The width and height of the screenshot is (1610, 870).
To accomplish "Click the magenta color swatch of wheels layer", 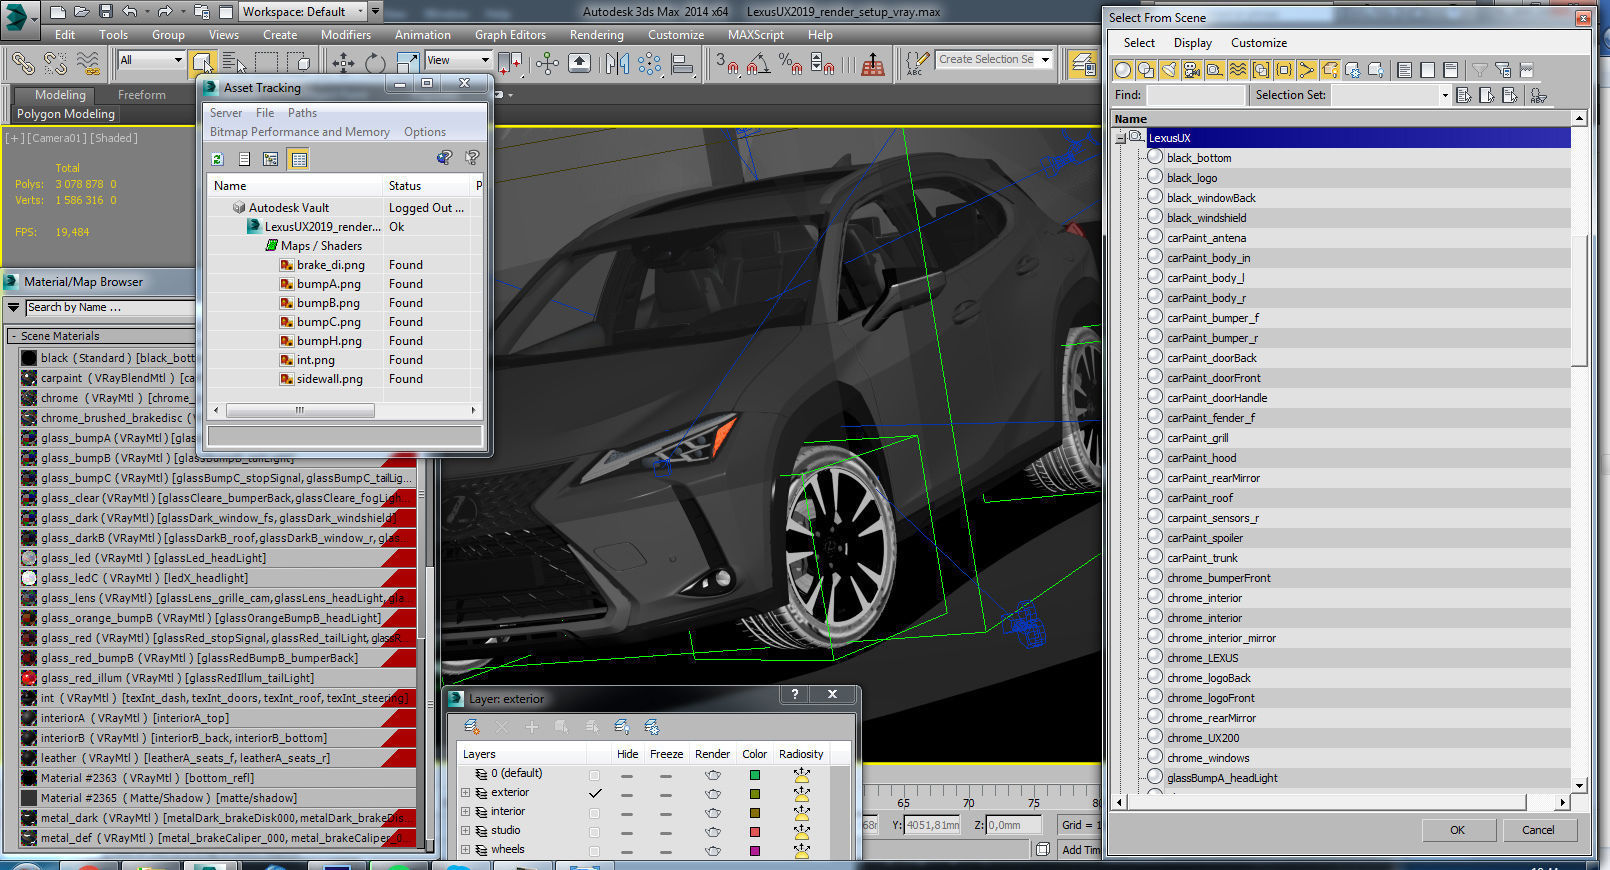I will [x=755, y=851].
